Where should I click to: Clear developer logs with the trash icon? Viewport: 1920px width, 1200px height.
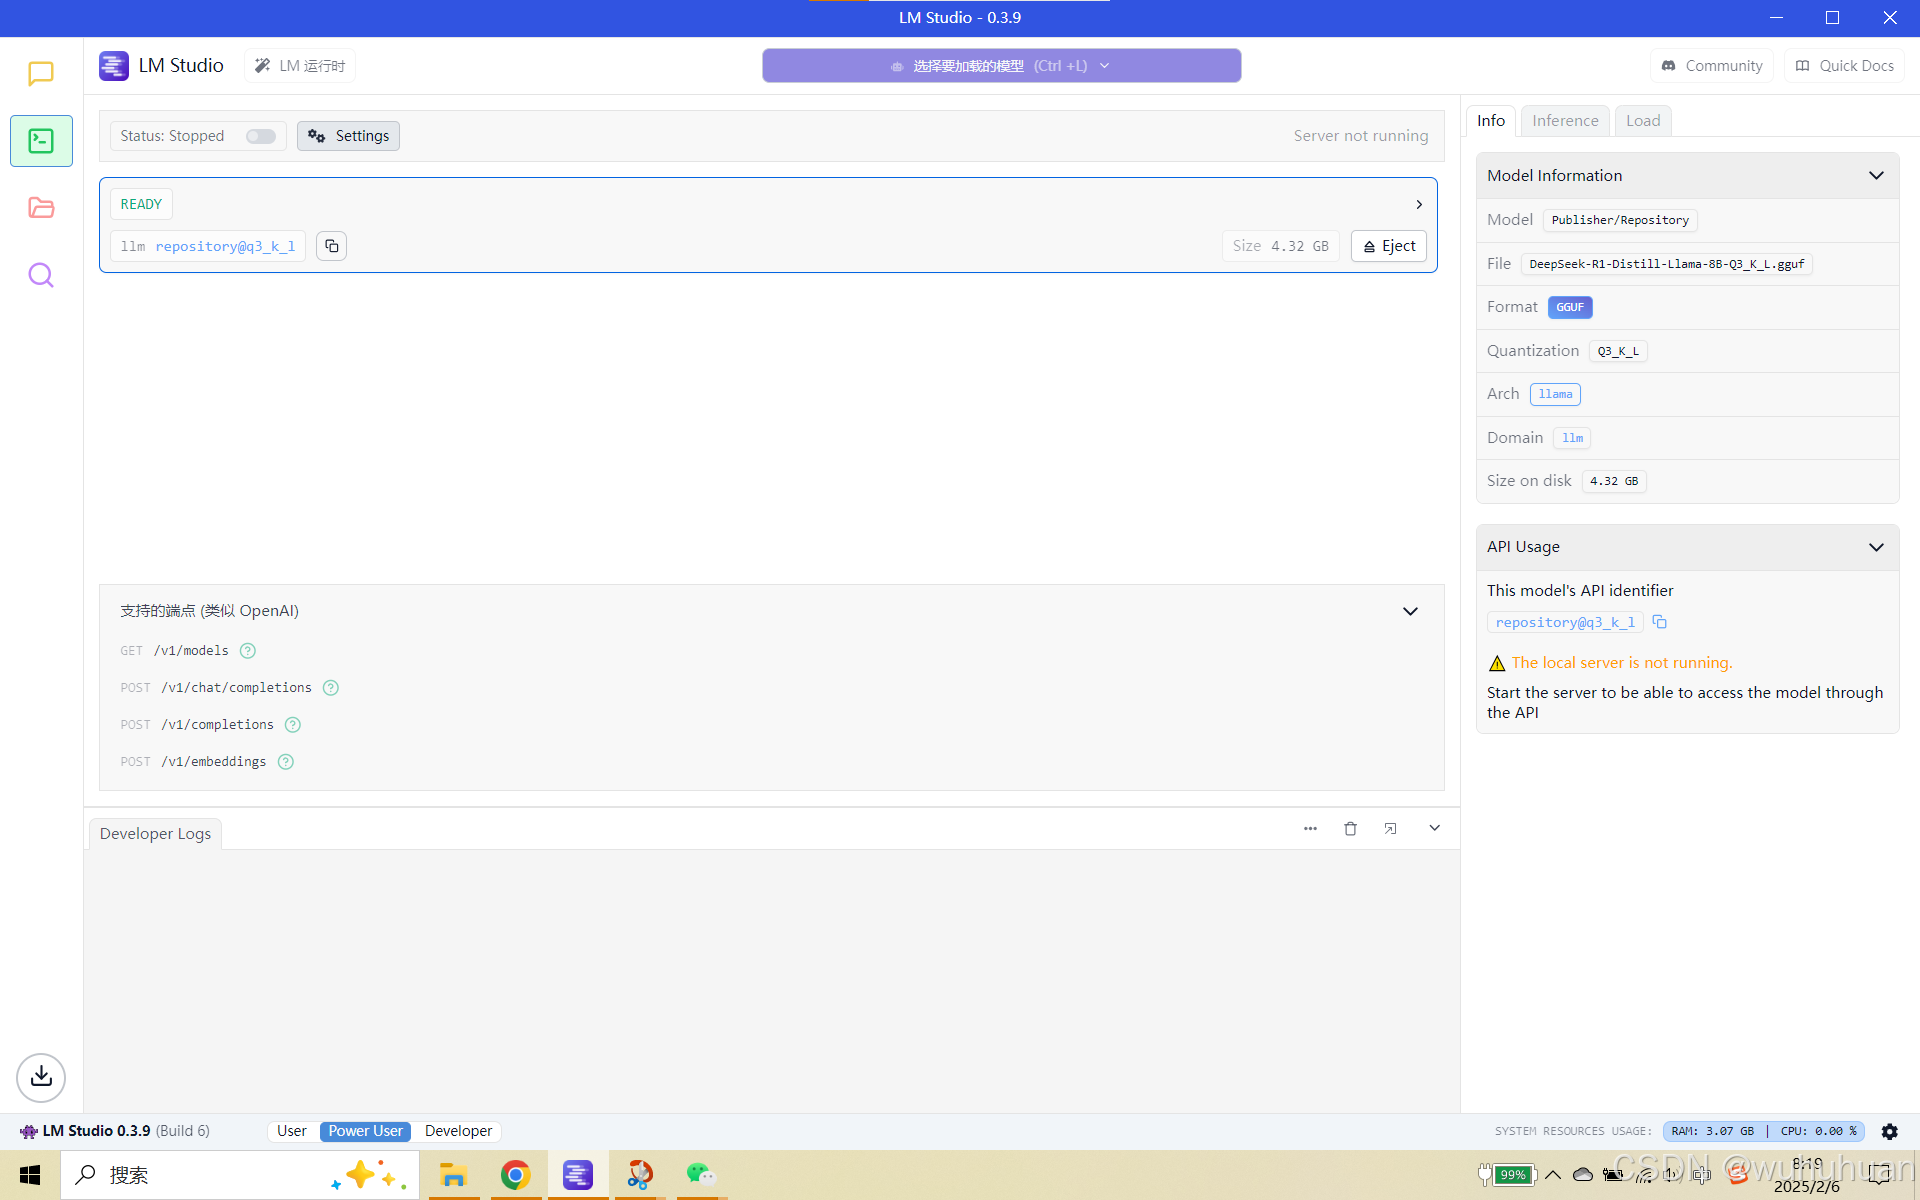[x=1350, y=829]
